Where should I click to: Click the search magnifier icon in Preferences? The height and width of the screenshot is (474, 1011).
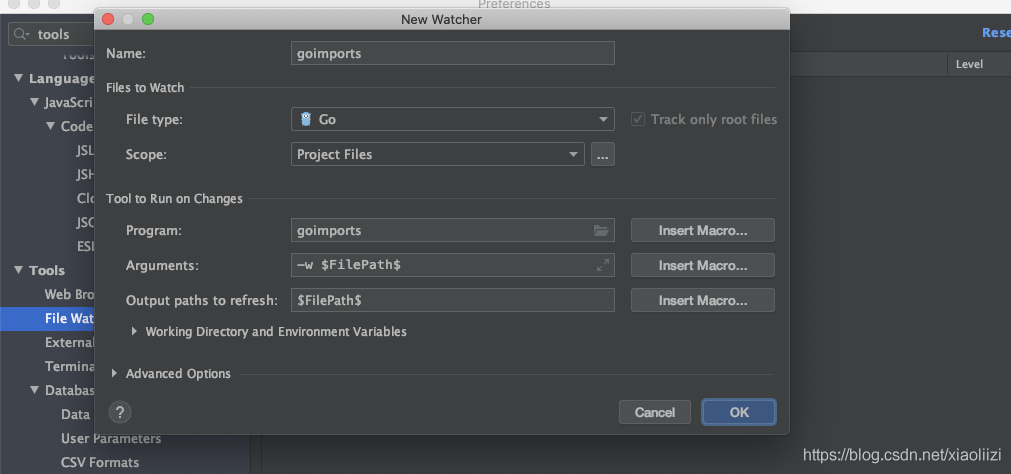coord(22,35)
